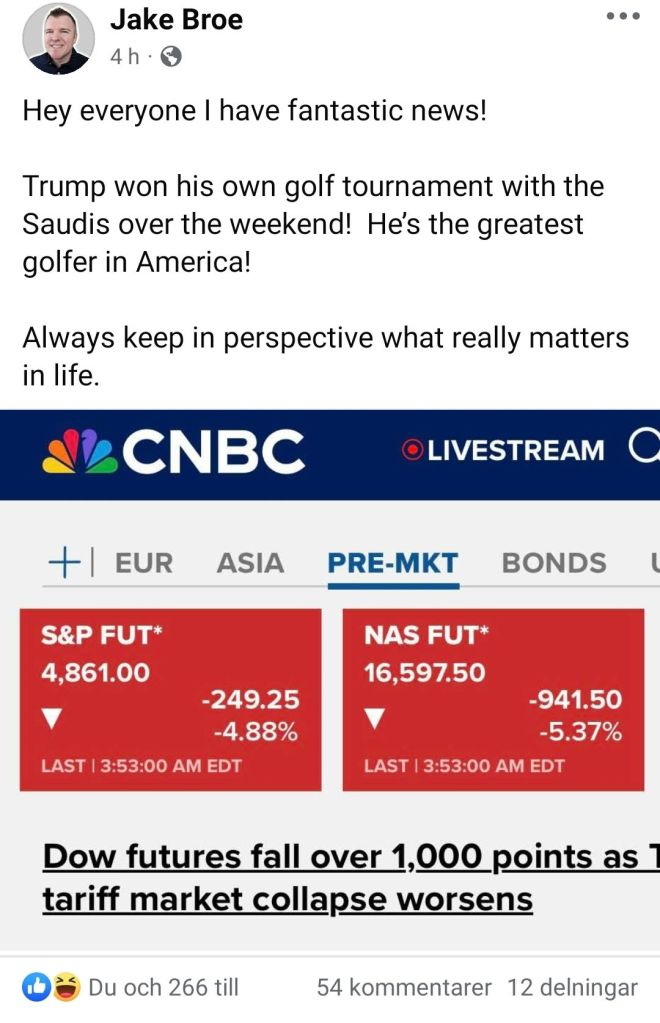
Task: Click the plus icon beside EUR tab
Action: (x=63, y=562)
